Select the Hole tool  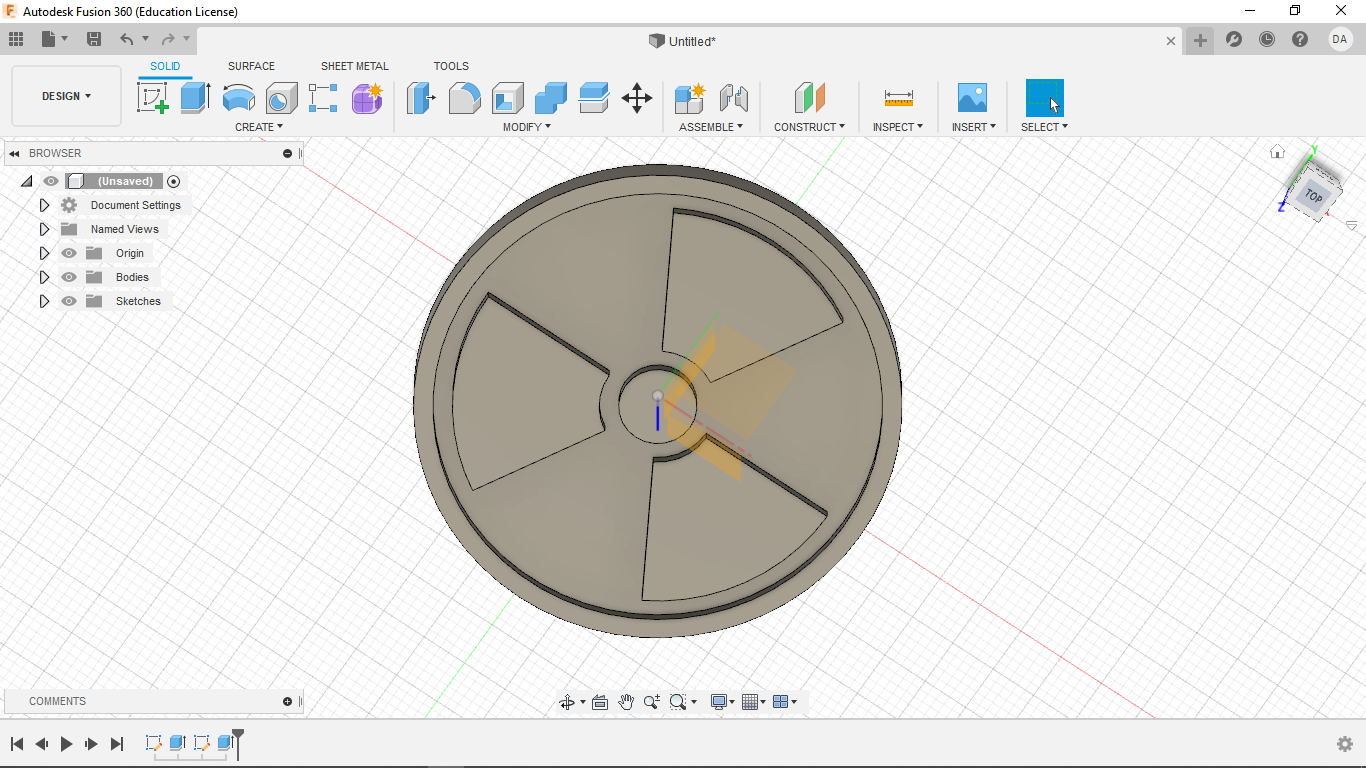[282, 98]
